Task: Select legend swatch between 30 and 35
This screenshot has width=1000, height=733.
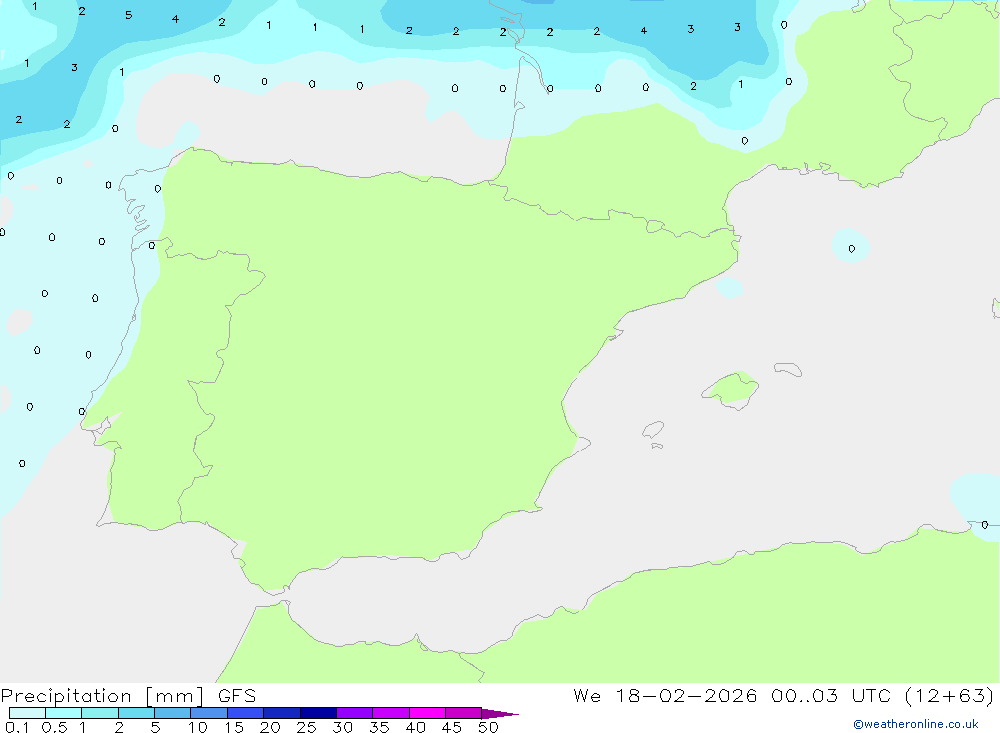Action: [x=355, y=713]
